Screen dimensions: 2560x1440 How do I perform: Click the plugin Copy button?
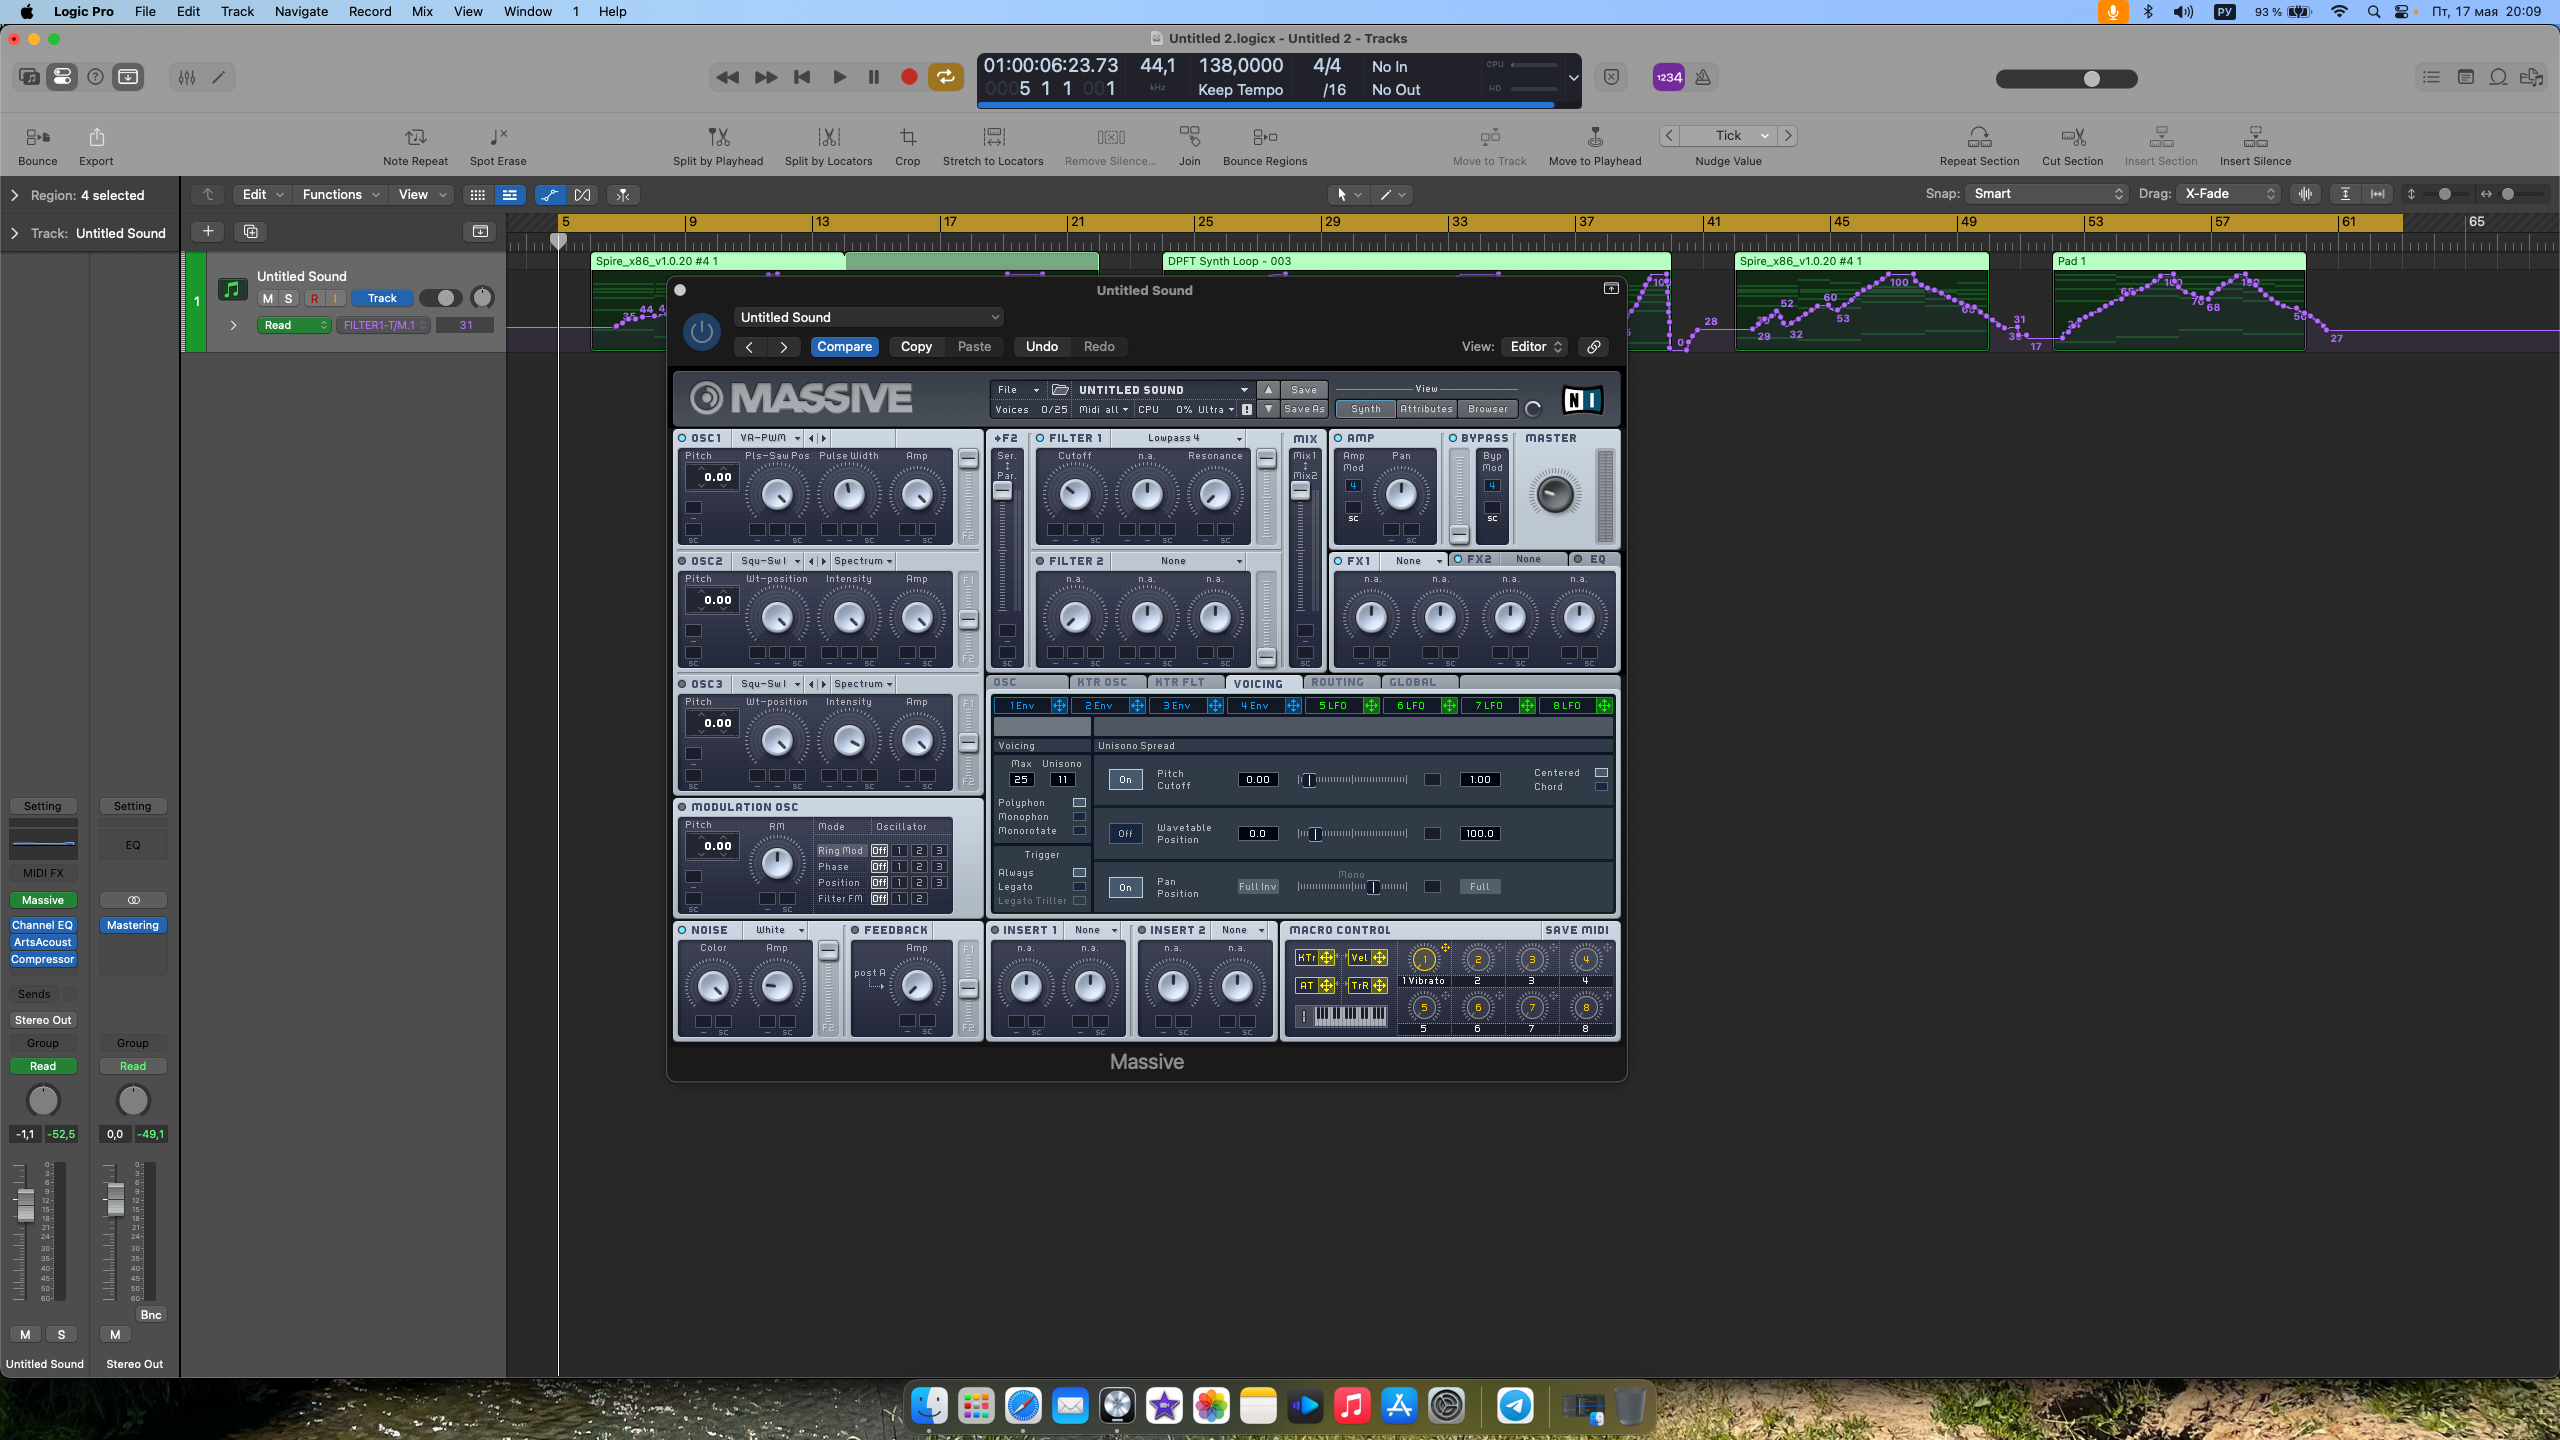(916, 347)
